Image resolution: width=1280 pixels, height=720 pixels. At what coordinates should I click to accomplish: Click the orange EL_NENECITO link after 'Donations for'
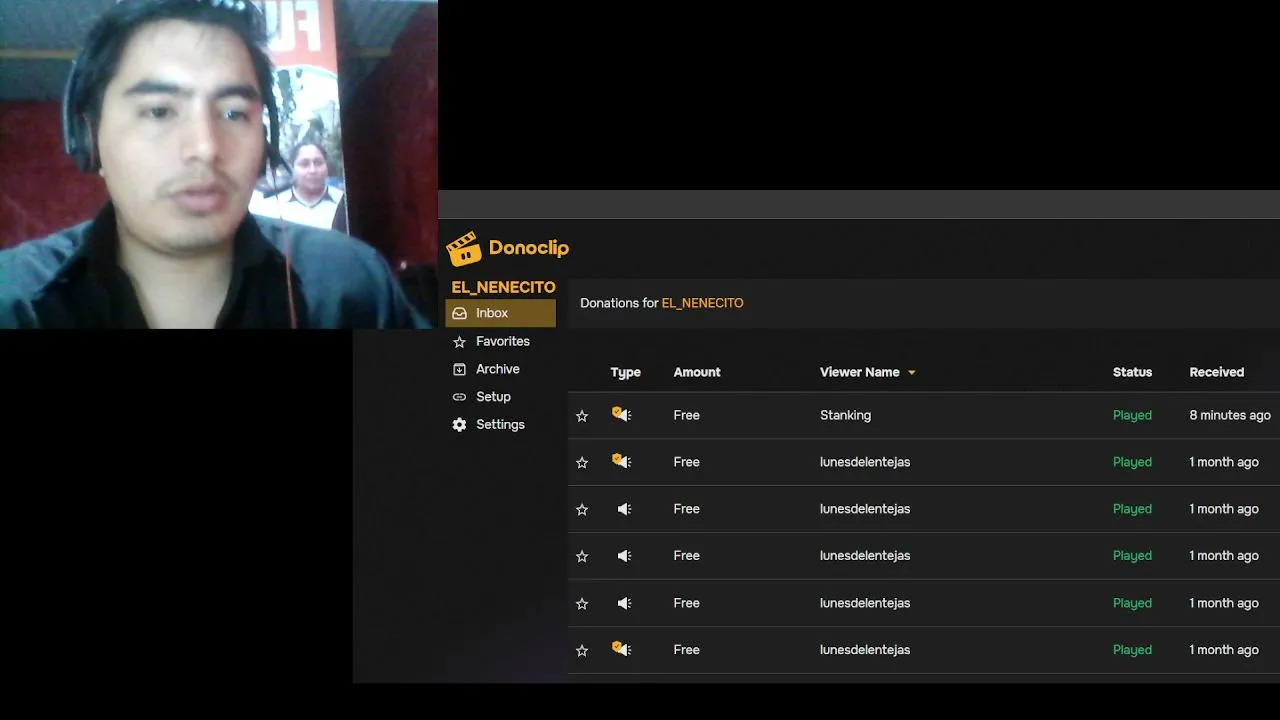click(x=702, y=303)
